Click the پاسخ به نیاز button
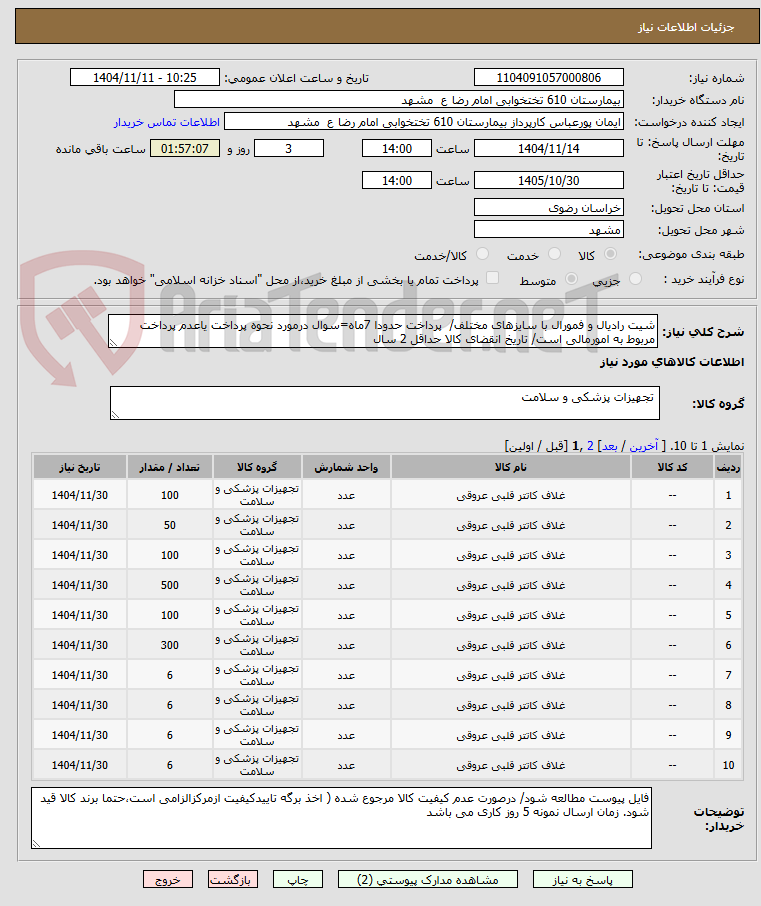 [x=582, y=879]
